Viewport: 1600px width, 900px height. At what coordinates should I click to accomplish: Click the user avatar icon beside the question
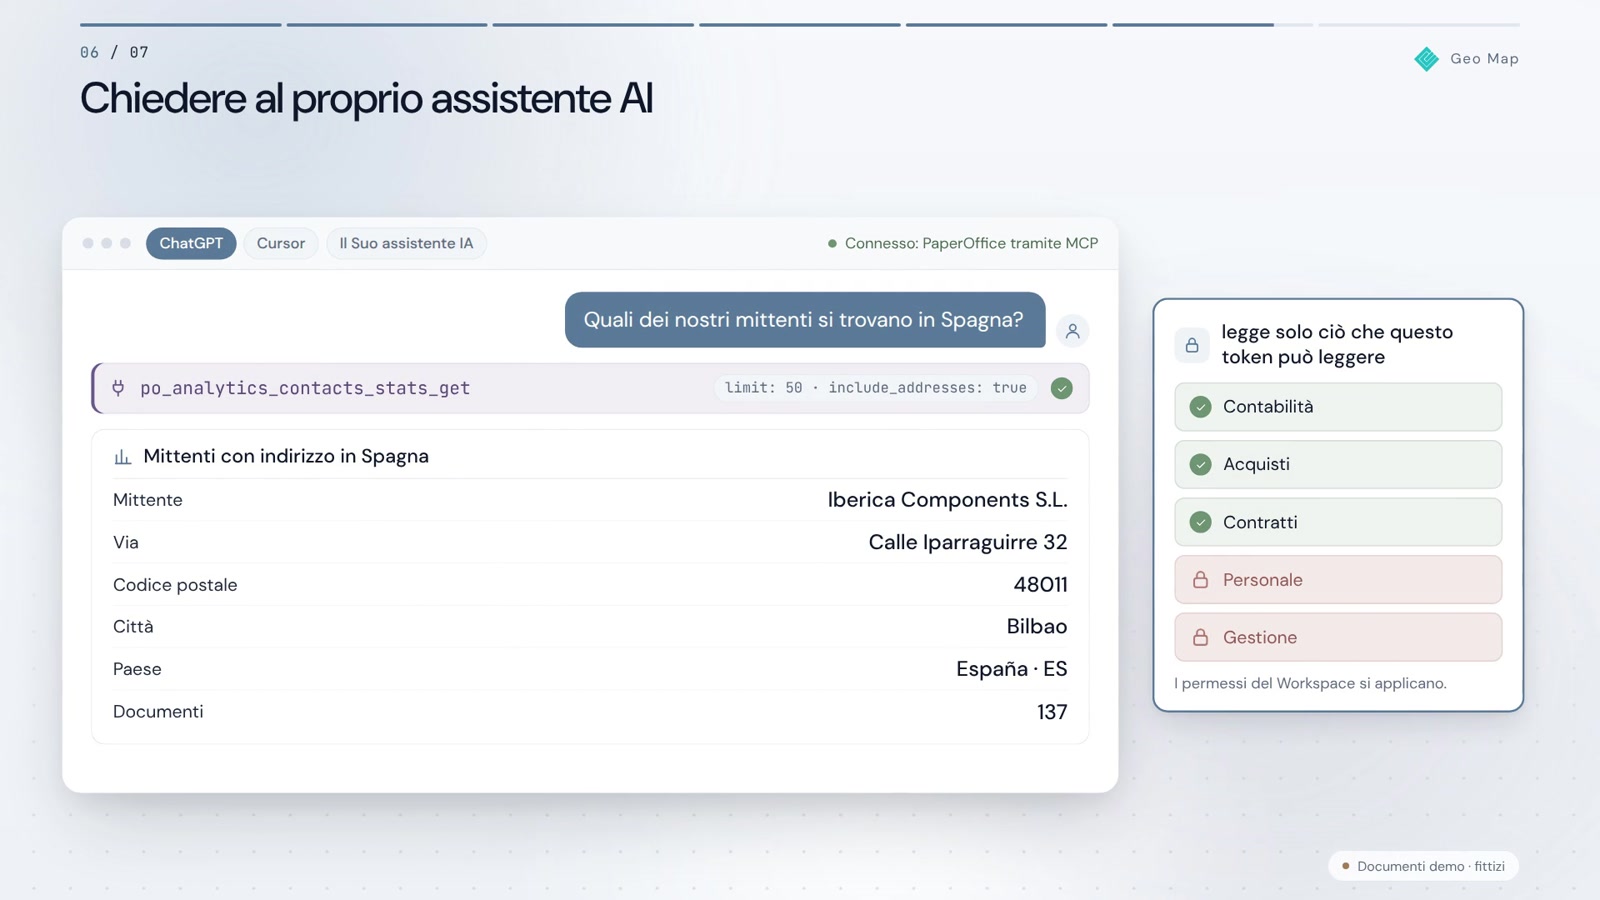pyautogui.click(x=1072, y=331)
